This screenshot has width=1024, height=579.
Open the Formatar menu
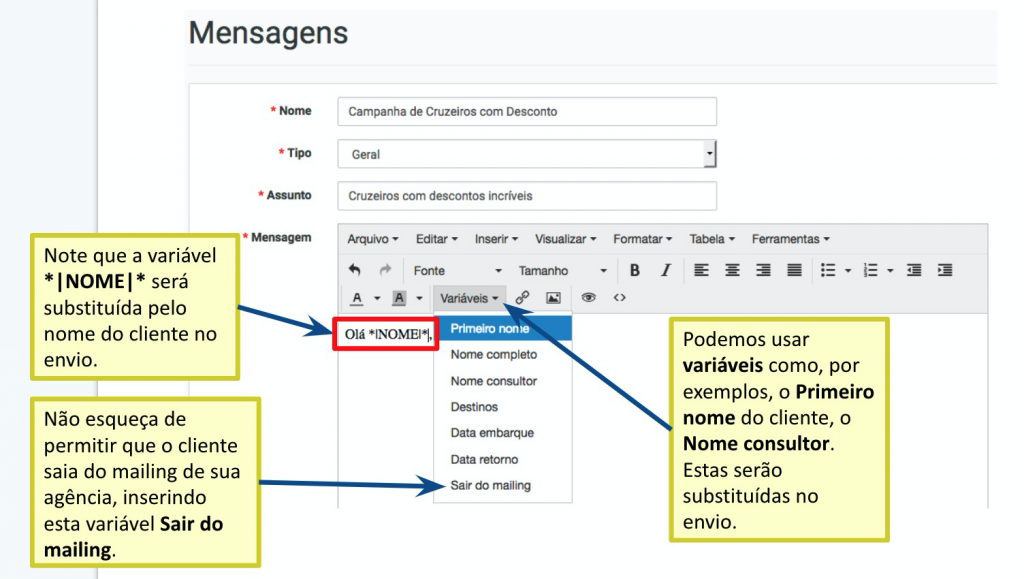point(642,239)
